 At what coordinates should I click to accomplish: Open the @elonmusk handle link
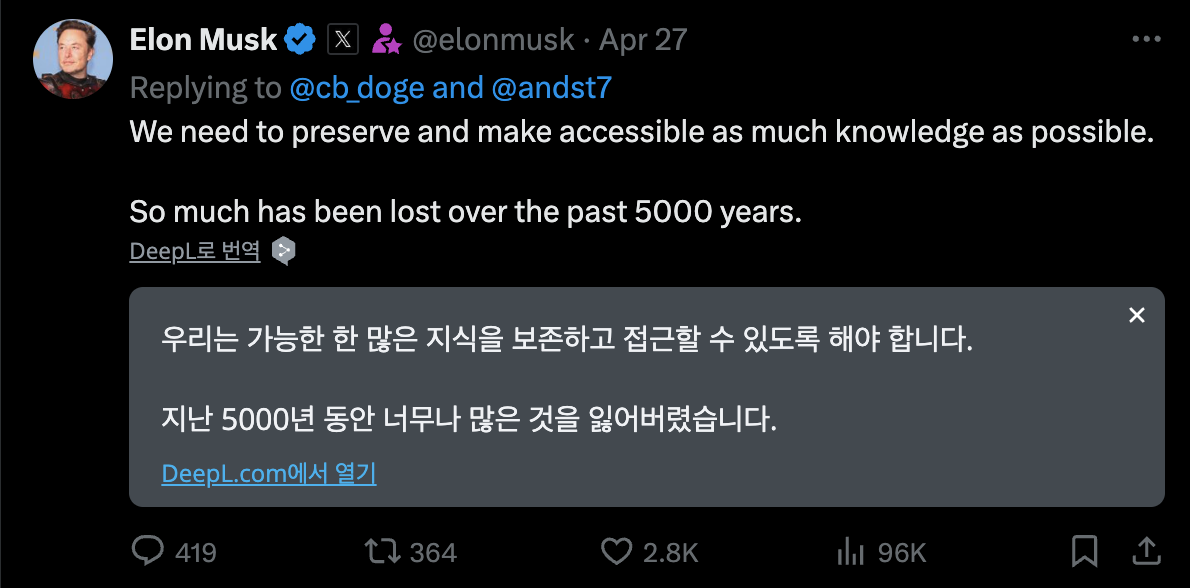pyautogui.click(x=494, y=39)
